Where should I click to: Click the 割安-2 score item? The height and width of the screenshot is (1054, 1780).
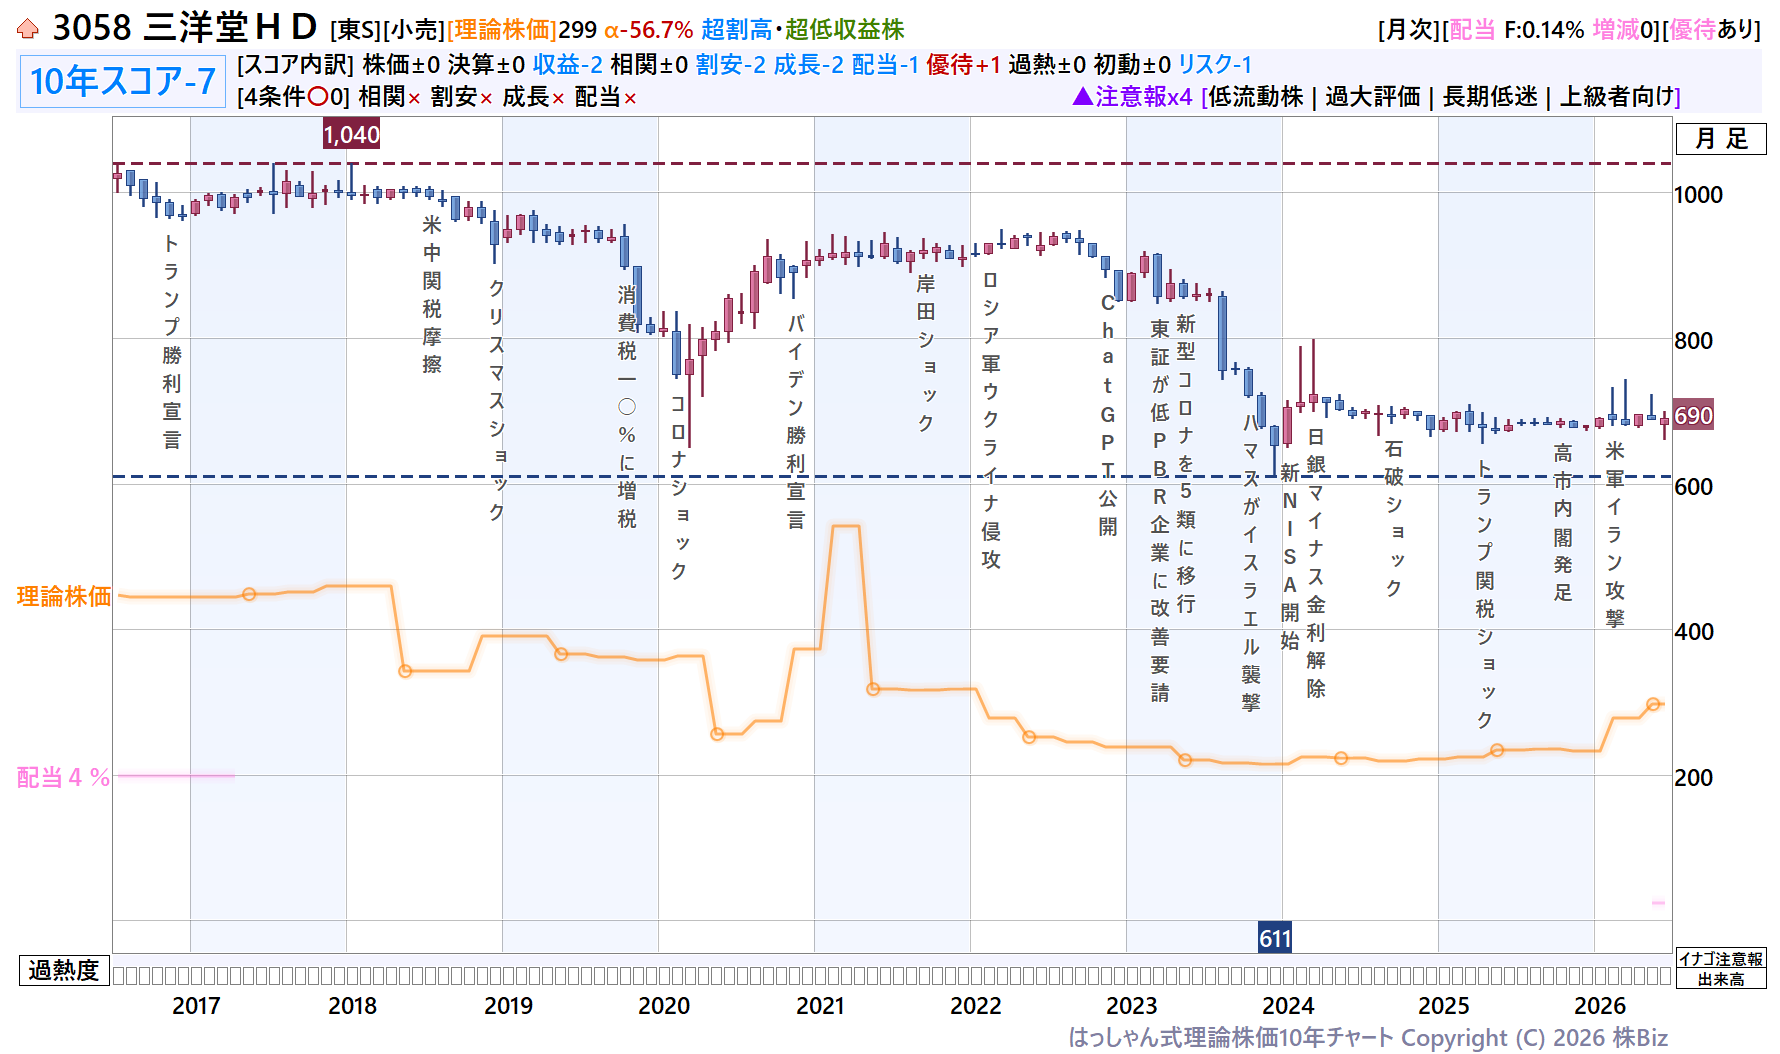coord(731,65)
